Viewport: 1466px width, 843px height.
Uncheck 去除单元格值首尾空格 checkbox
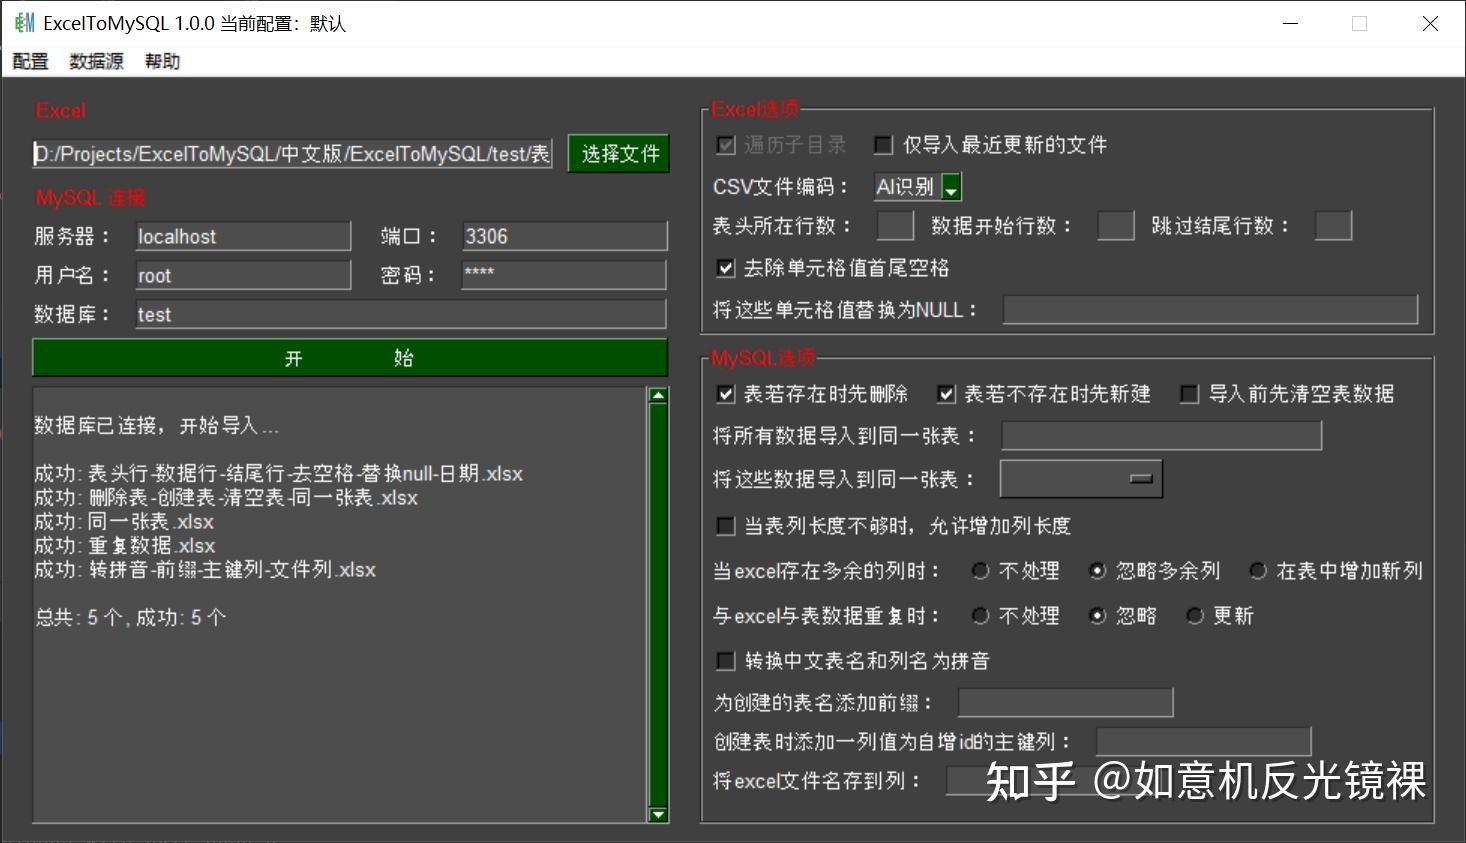(726, 268)
